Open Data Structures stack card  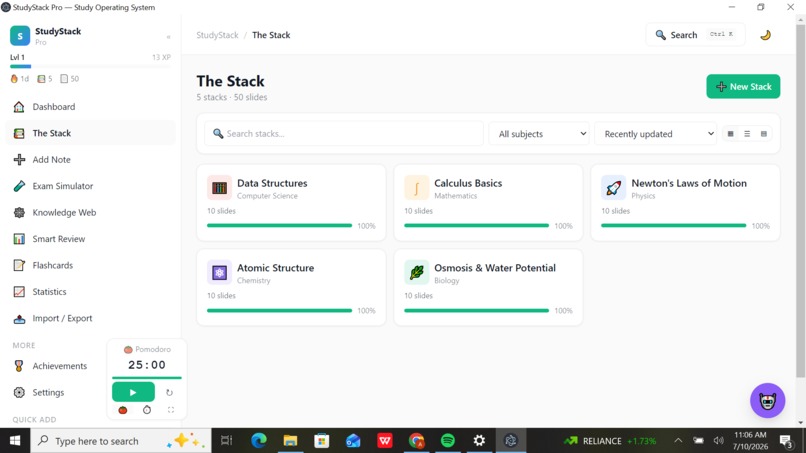point(291,203)
